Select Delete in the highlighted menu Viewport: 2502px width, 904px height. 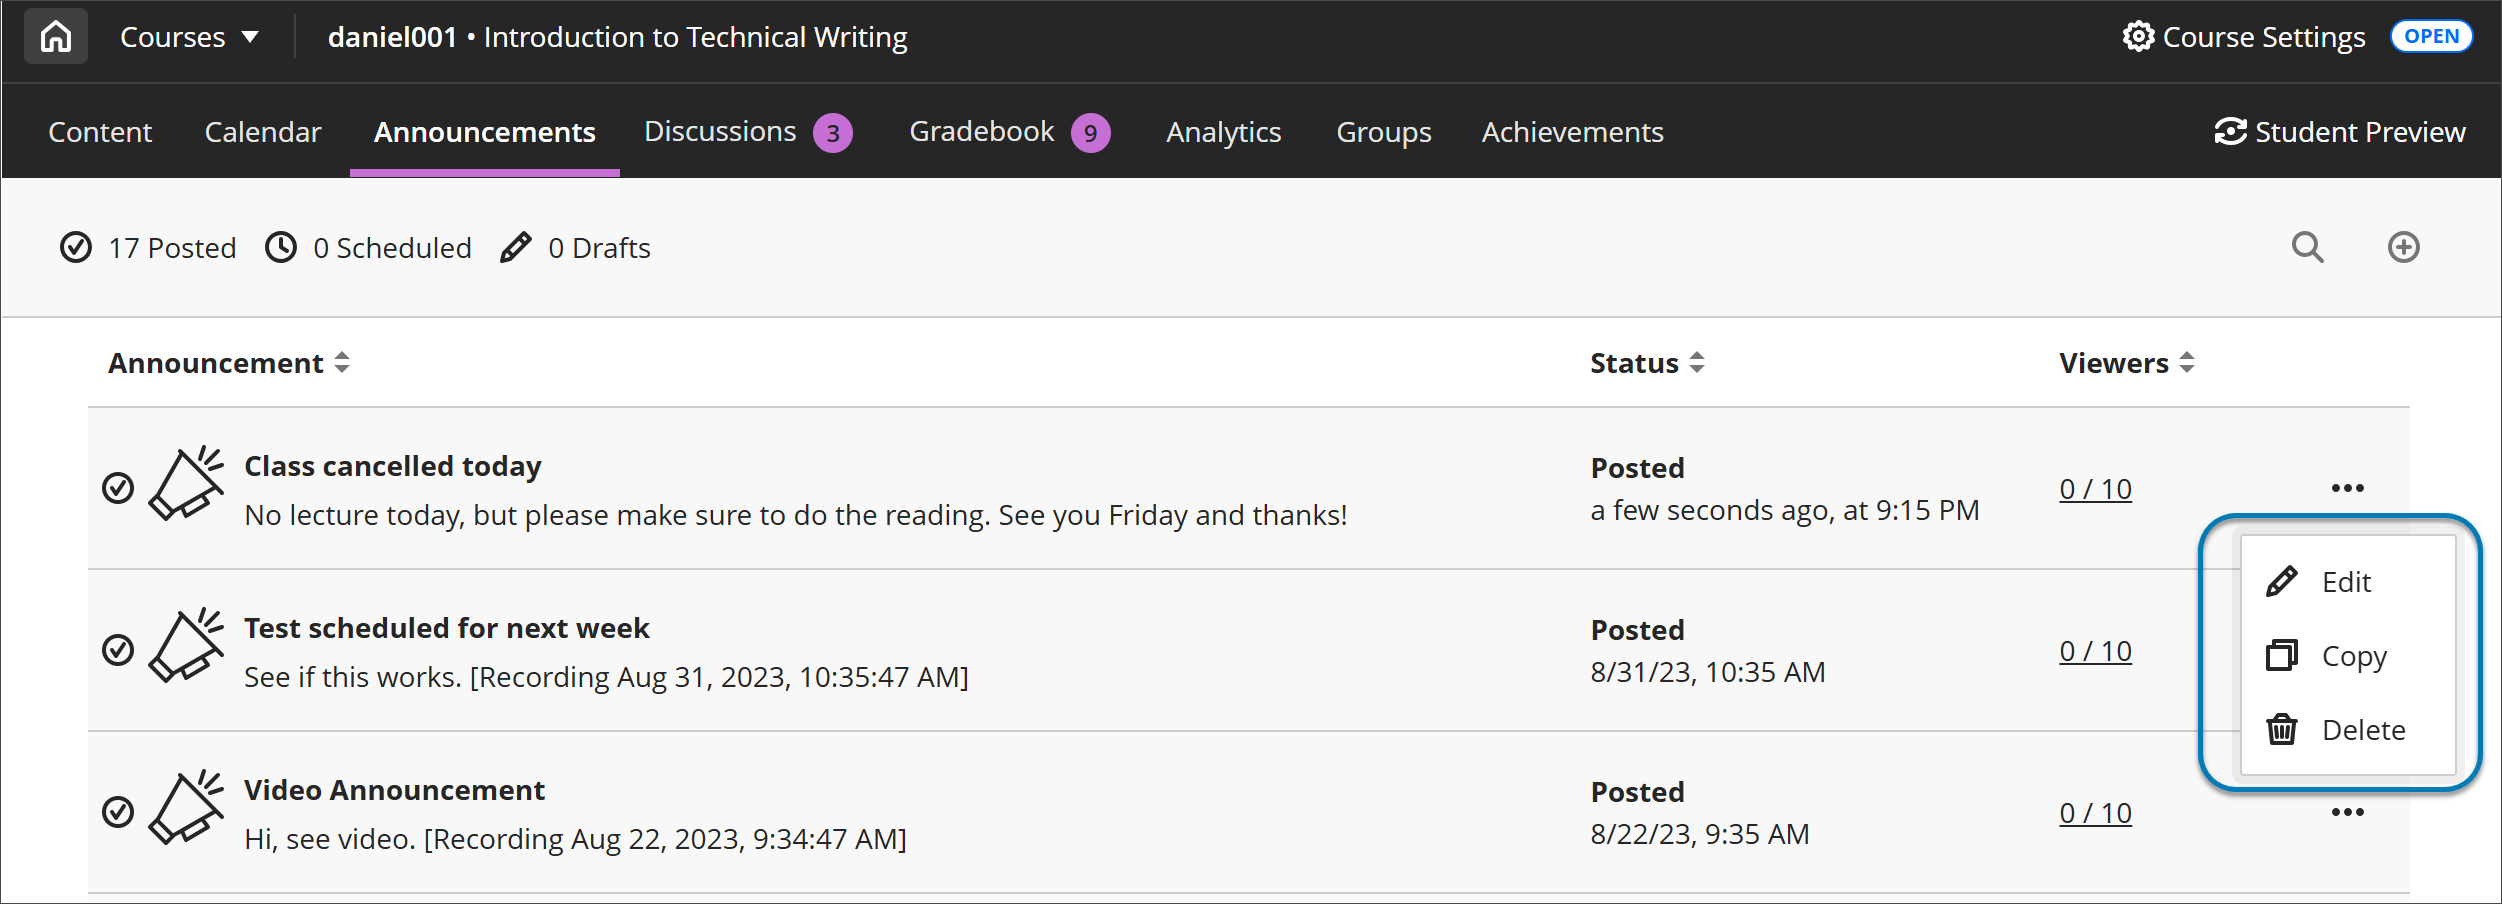pos(2362,730)
